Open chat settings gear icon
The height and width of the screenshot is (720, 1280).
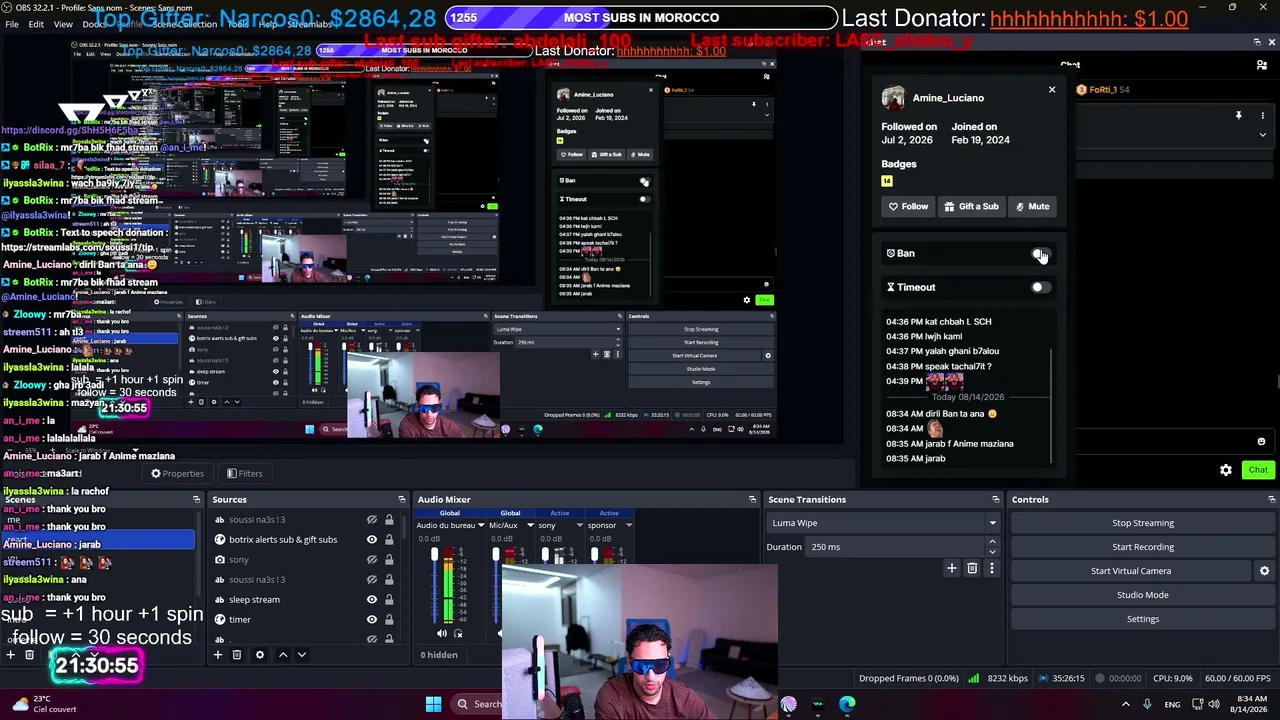click(1226, 470)
